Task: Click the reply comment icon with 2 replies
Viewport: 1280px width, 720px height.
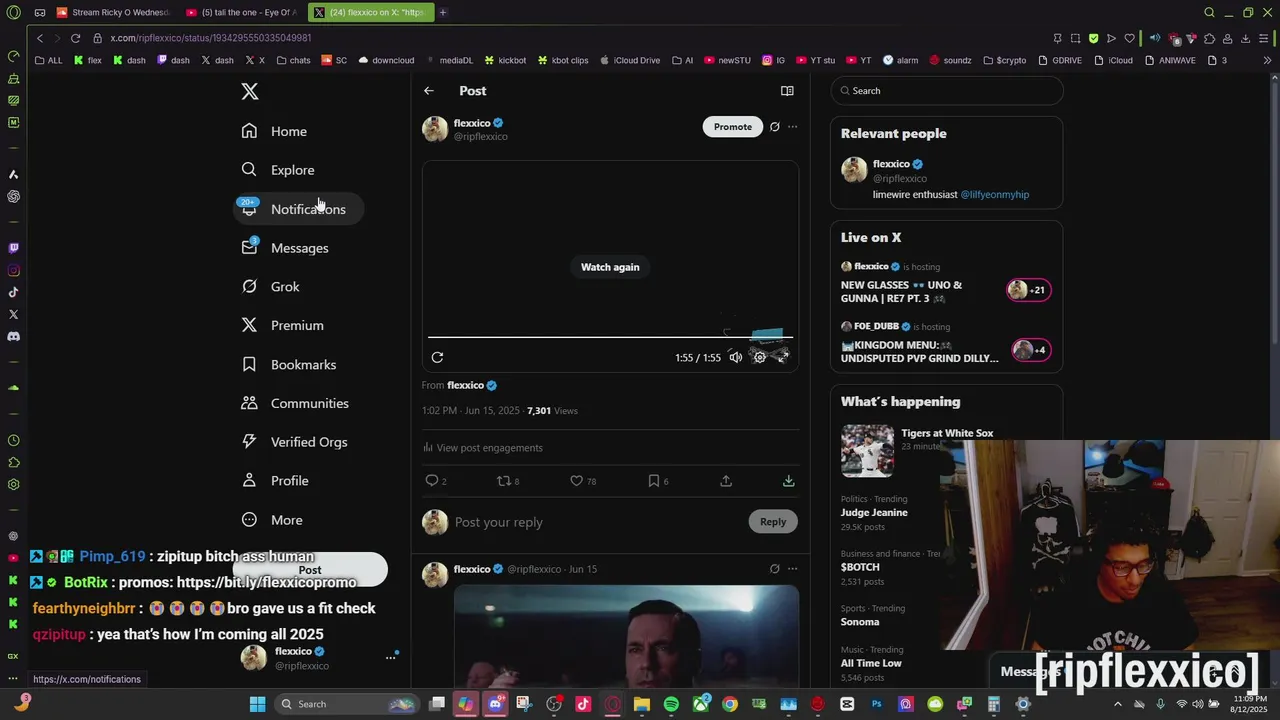Action: pyautogui.click(x=432, y=481)
